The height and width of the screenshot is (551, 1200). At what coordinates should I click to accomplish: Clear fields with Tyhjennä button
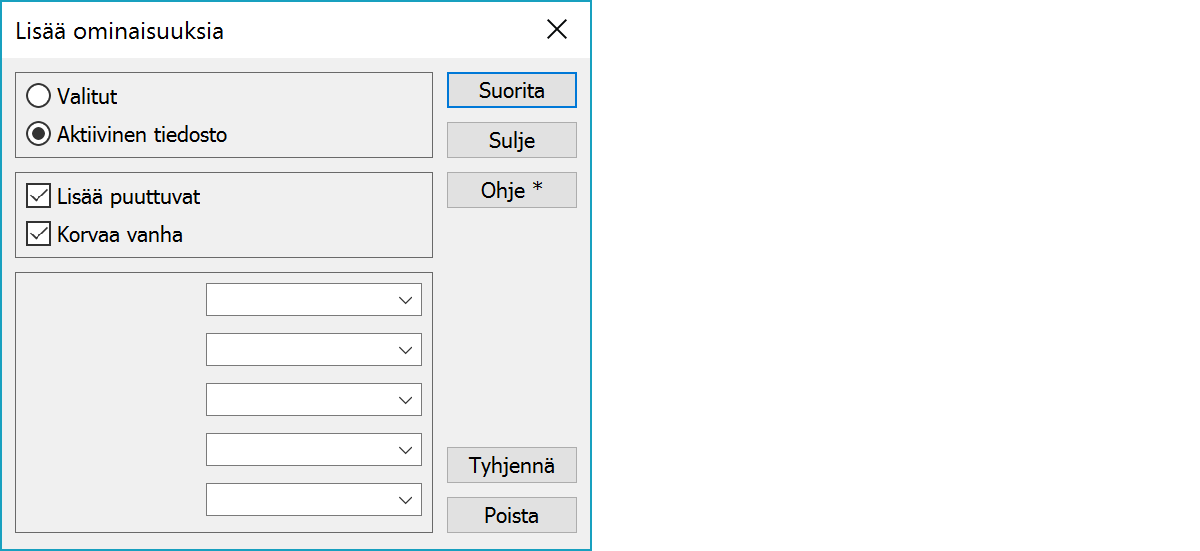(x=512, y=465)
